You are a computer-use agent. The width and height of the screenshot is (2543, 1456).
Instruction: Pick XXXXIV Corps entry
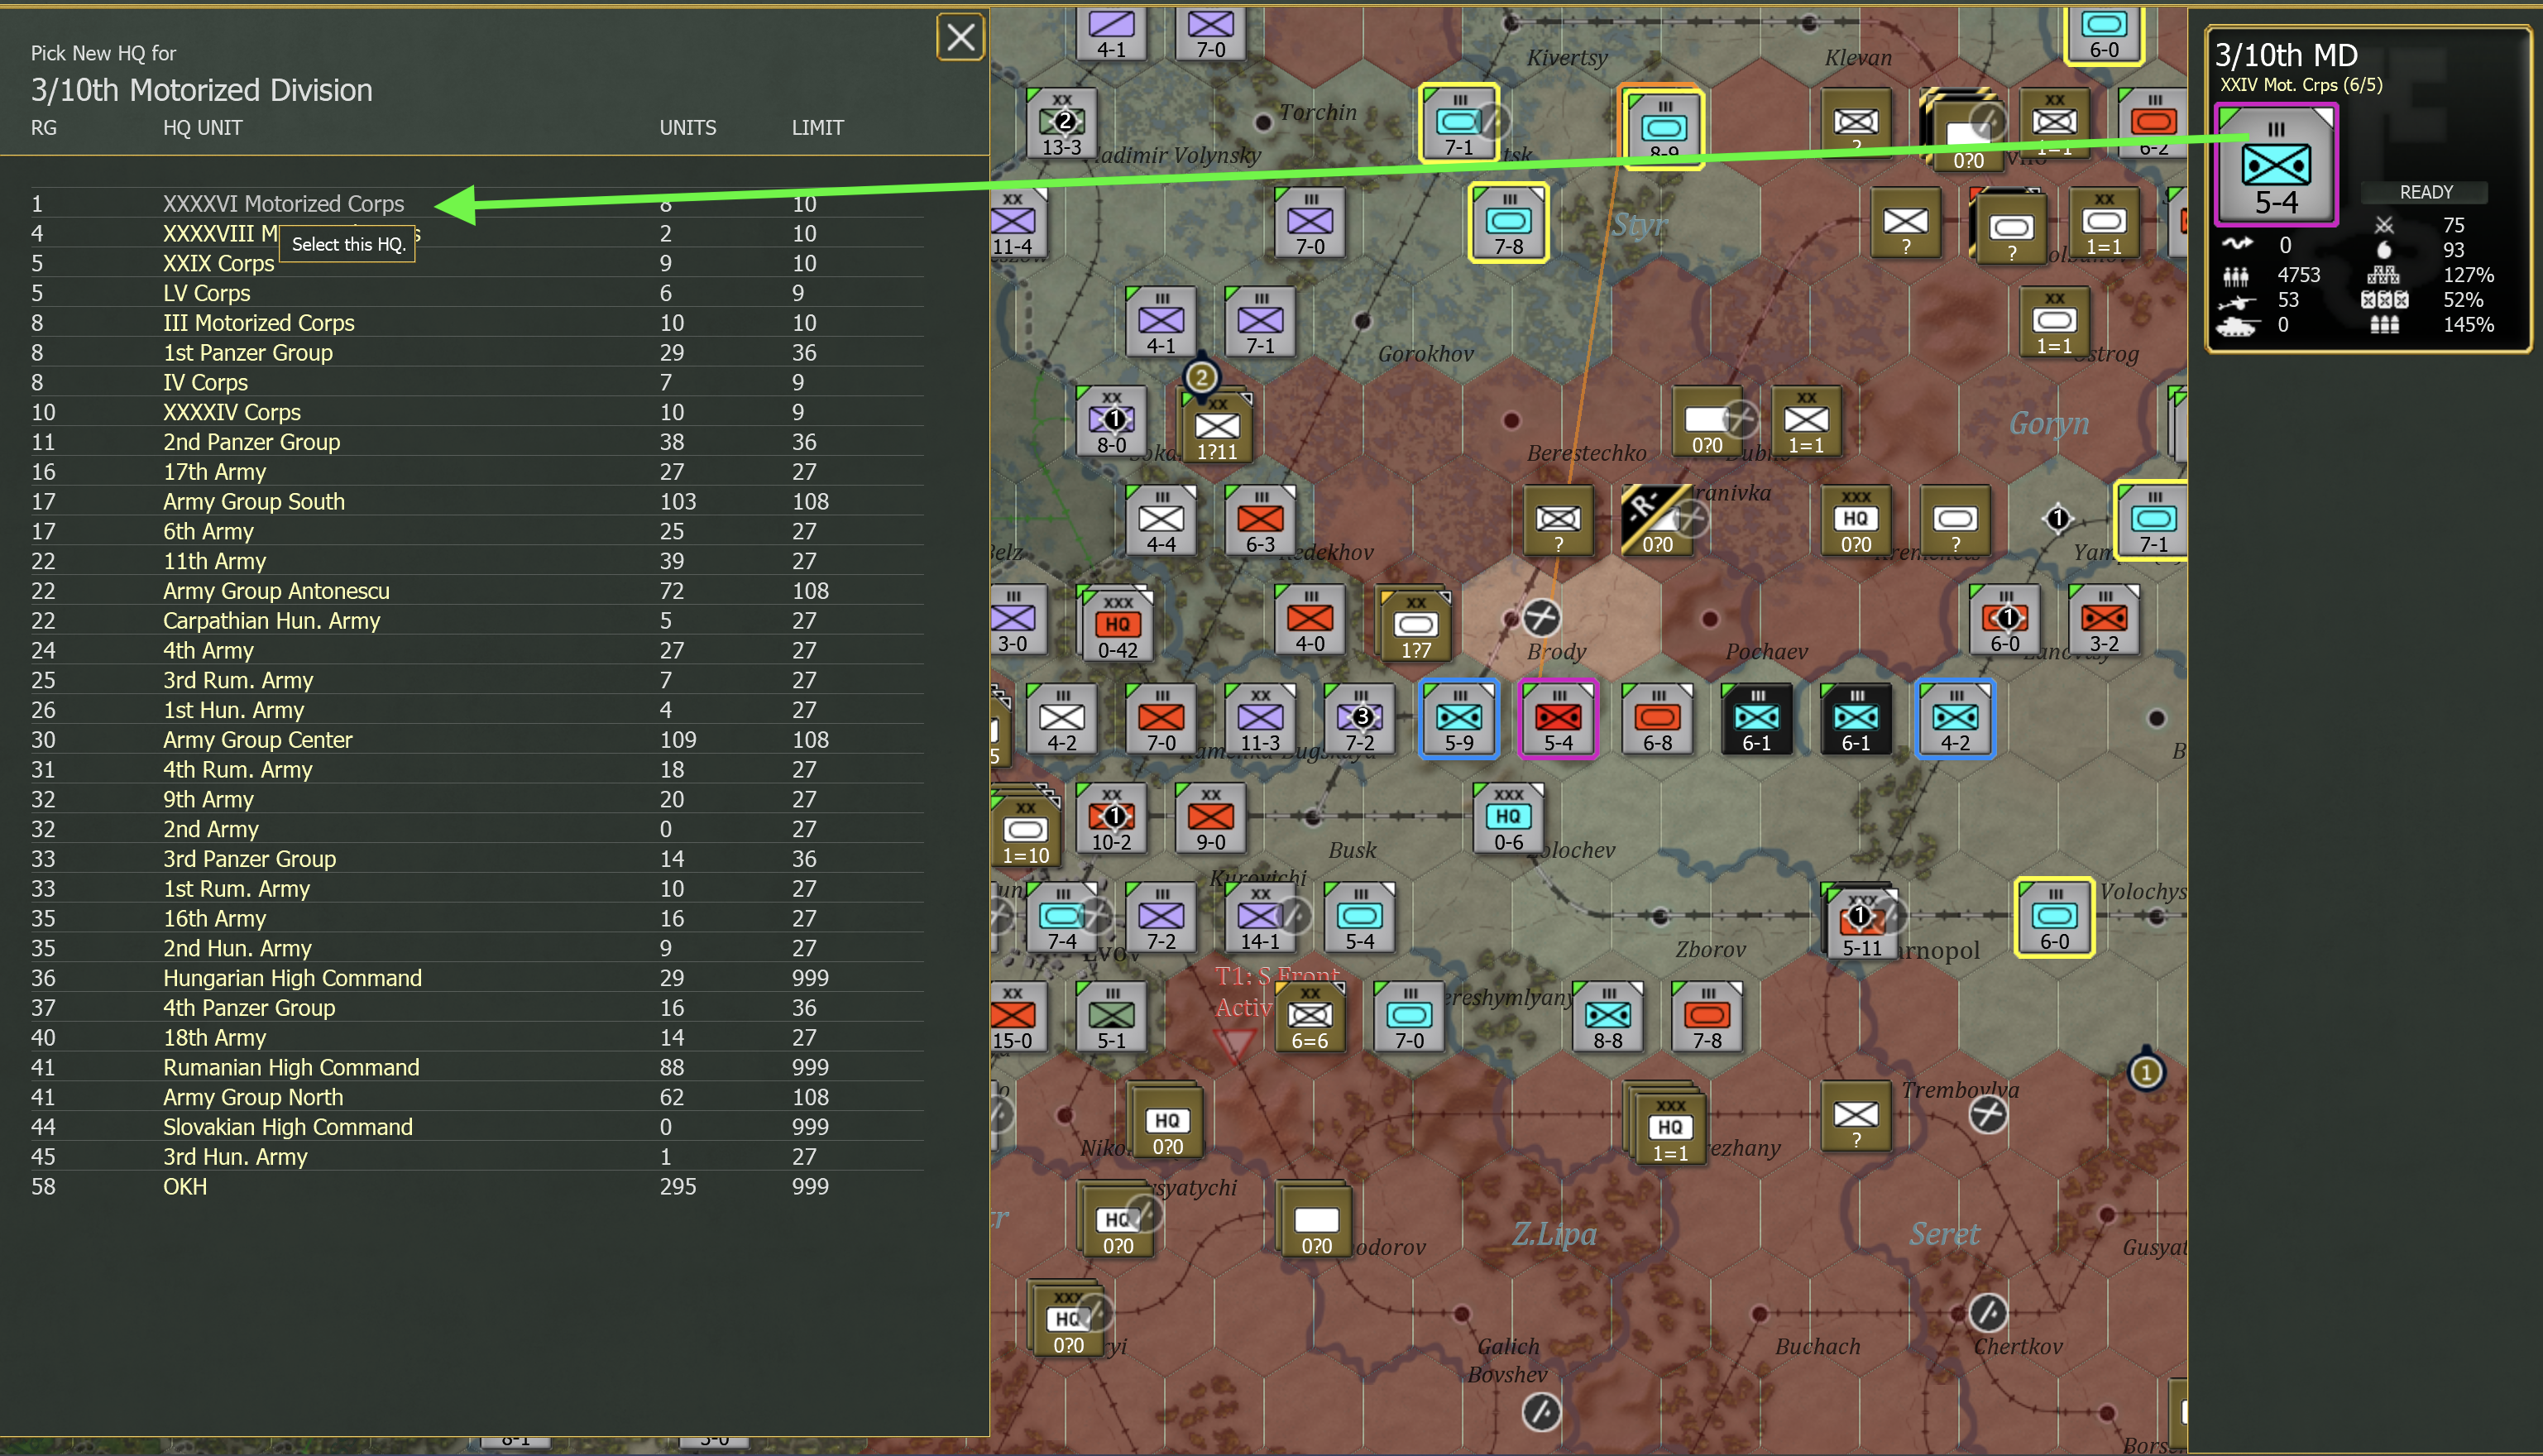click(x=476, y=412)
